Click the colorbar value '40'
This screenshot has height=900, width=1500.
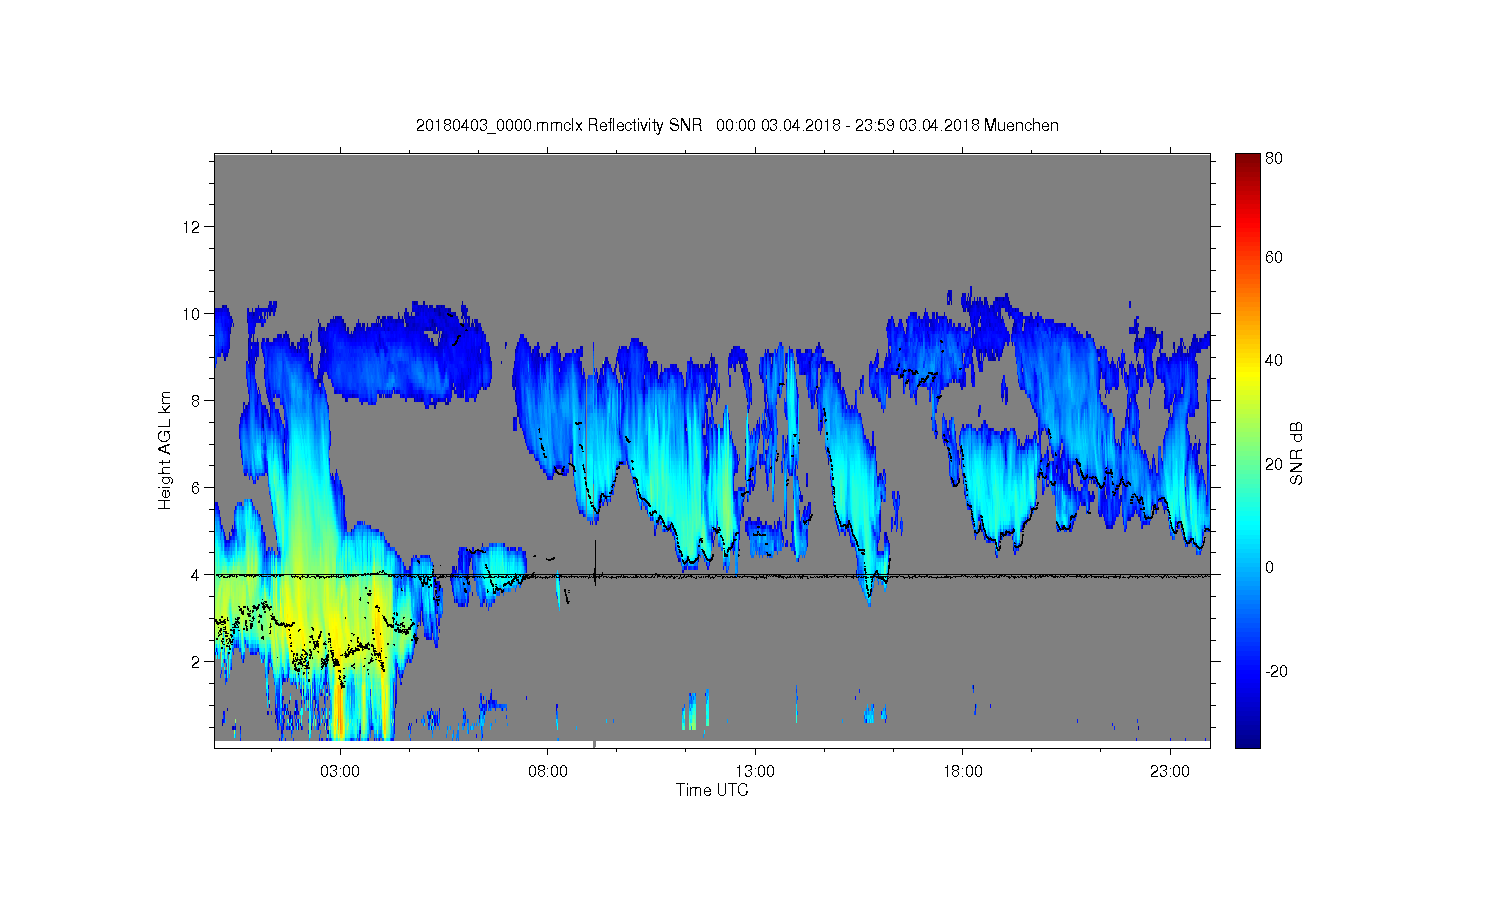click(1274, 360)
